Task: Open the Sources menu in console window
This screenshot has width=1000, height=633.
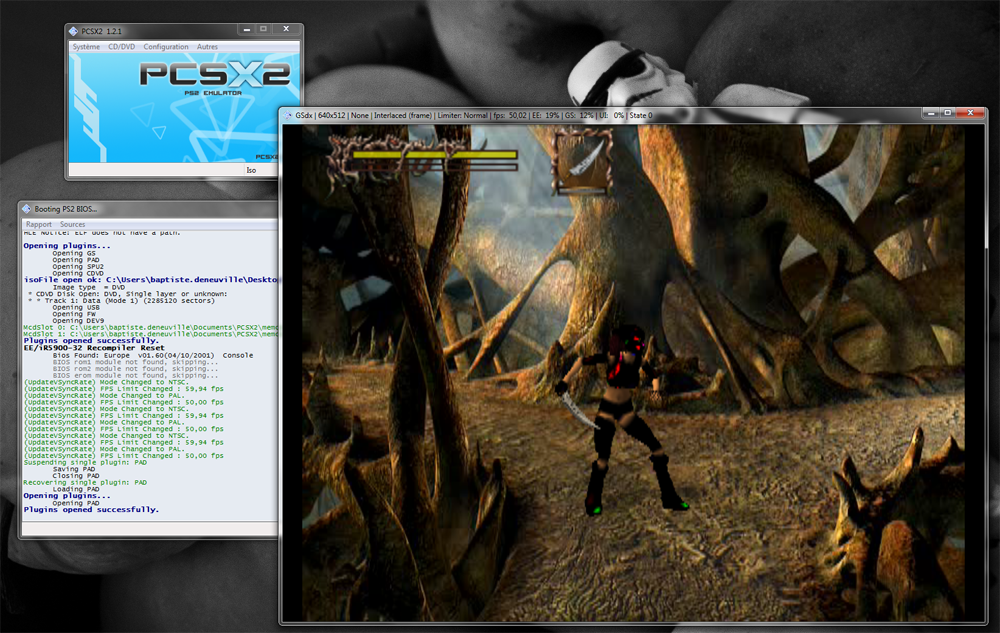Action: point(72,224)
